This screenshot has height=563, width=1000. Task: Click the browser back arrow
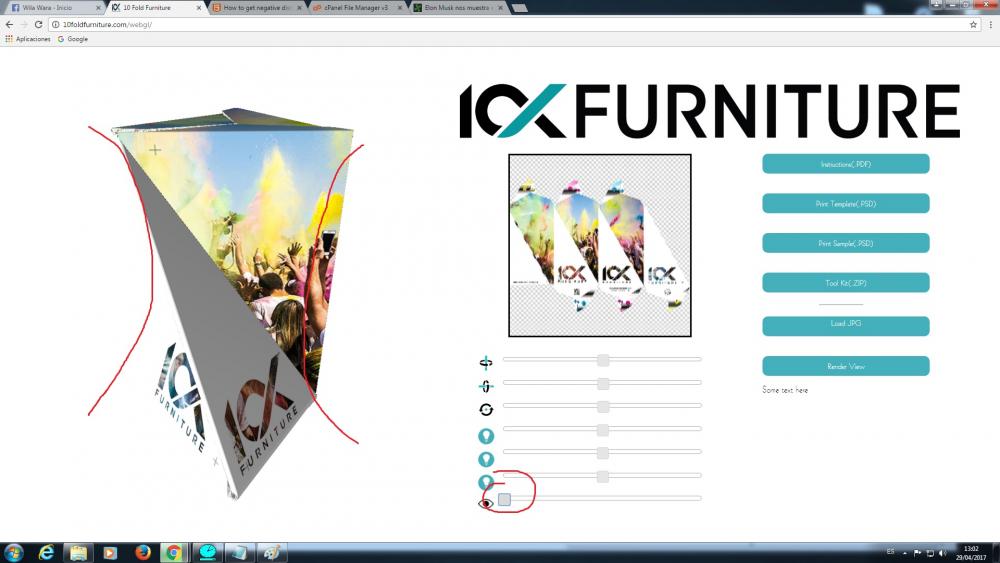[9, 24]
